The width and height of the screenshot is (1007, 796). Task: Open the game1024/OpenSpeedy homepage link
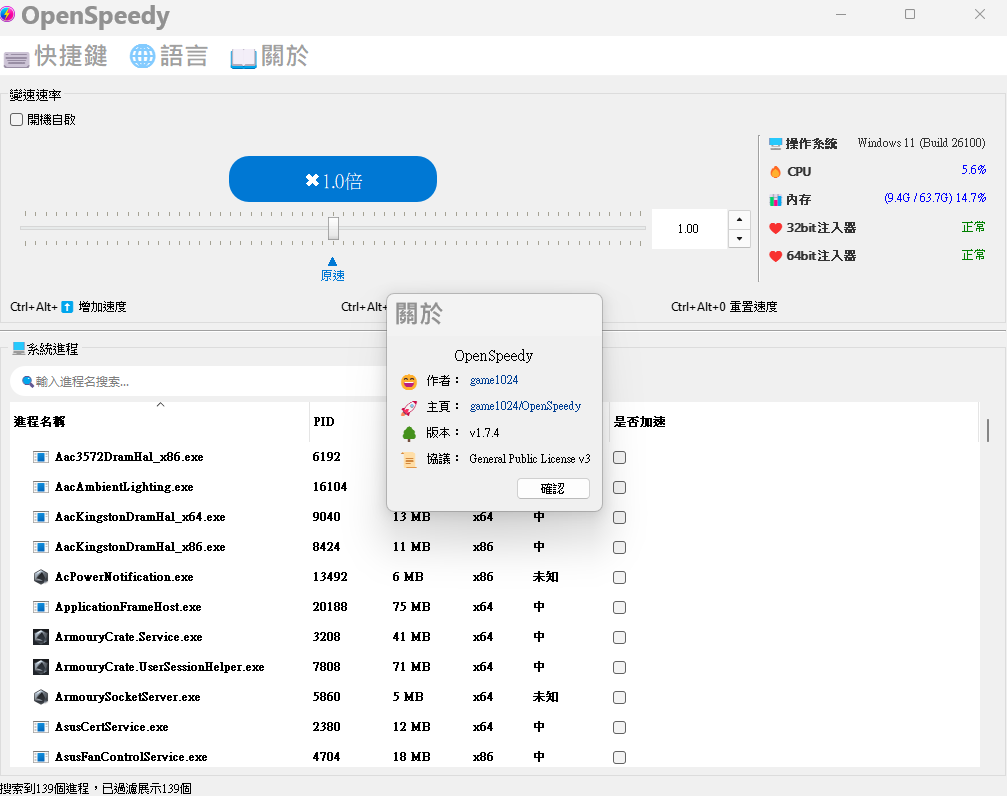pyautogui.click(x=525, y=406)
